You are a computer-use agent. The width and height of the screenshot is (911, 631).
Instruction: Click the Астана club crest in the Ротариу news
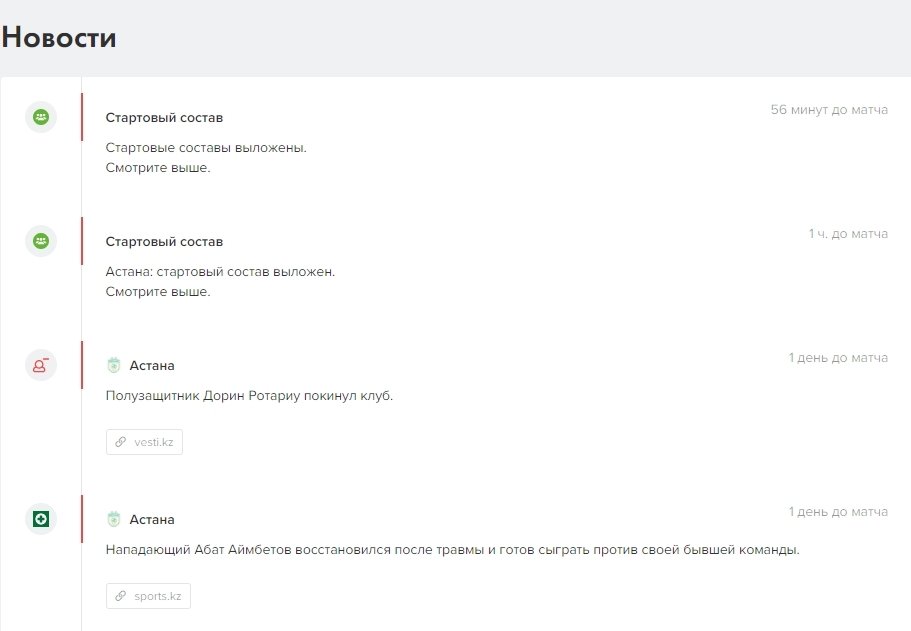(x=114, y=366)
